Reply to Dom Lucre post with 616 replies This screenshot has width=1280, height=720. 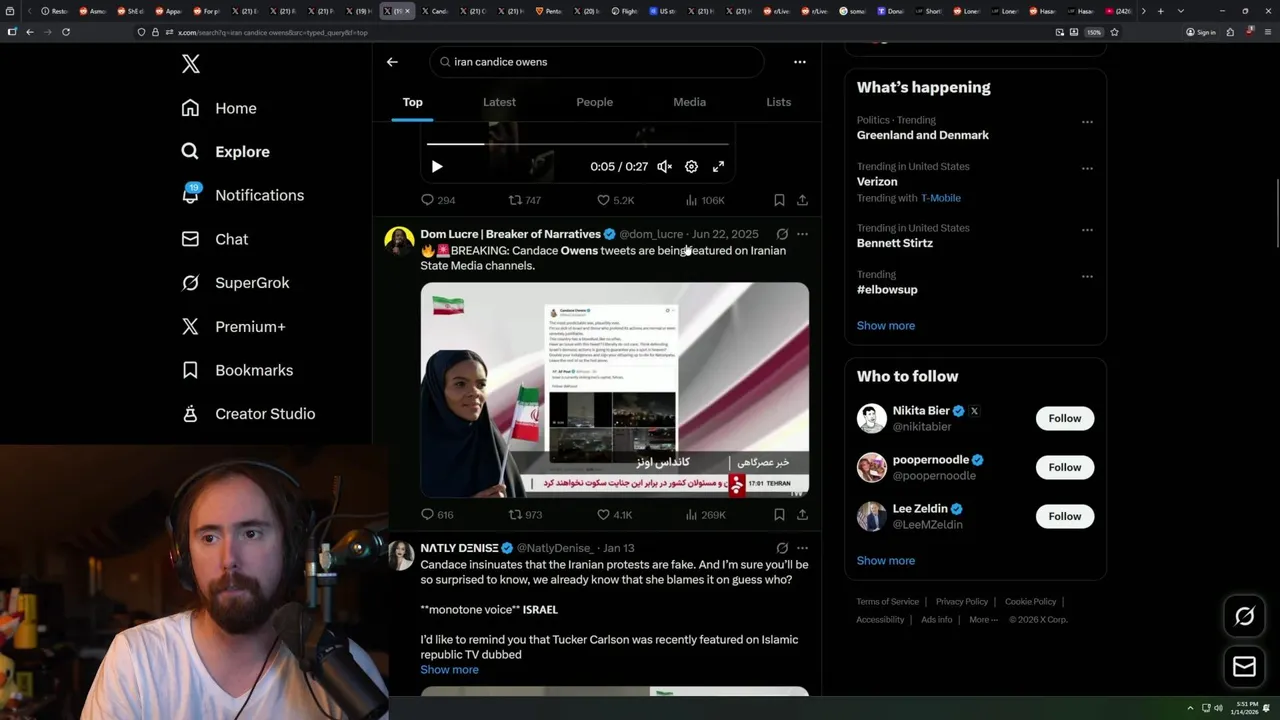(x=438, y=515)
